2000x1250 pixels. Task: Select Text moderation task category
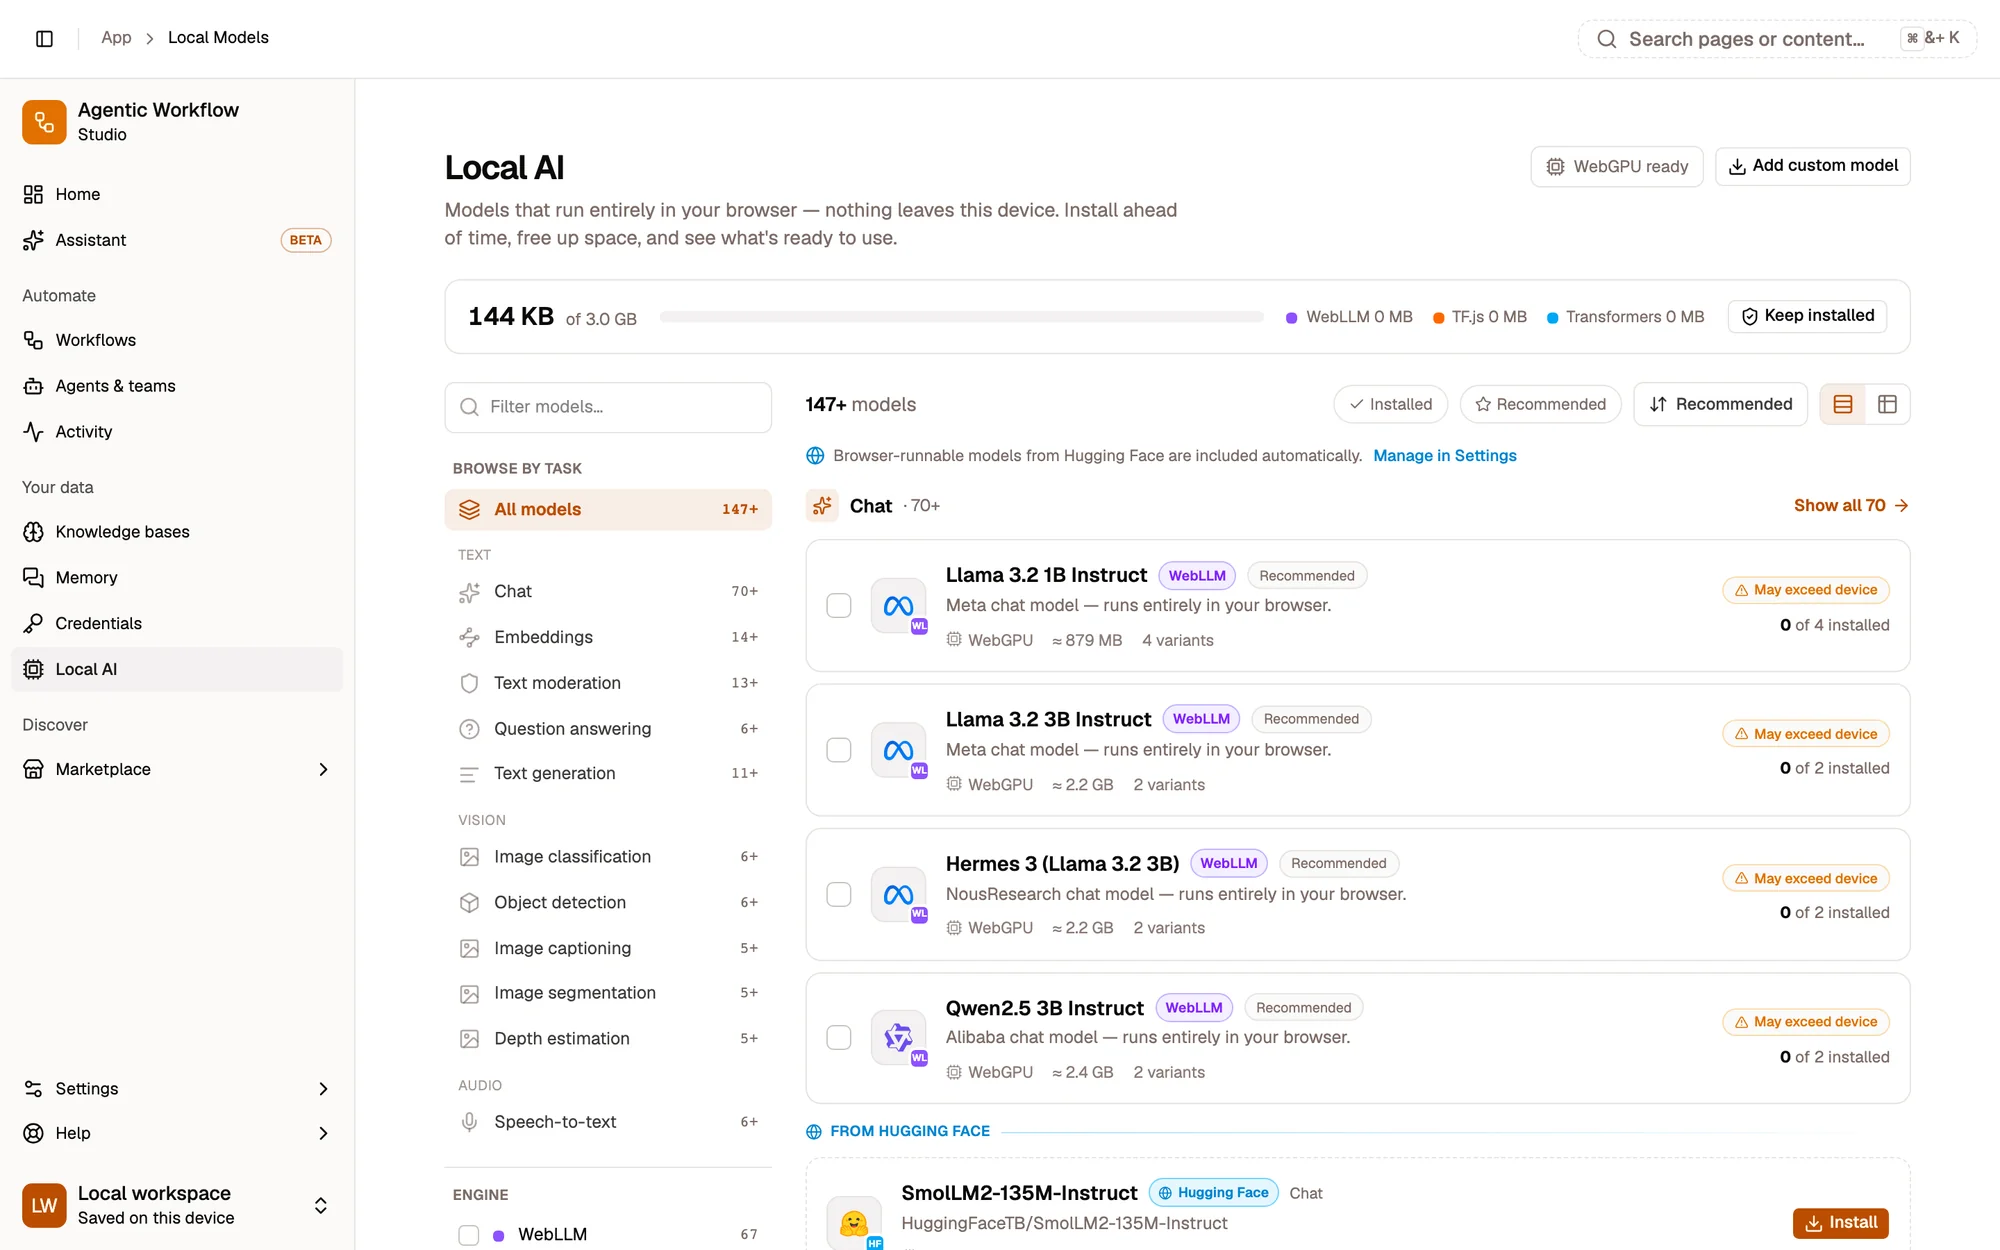(x=608, y=683)
